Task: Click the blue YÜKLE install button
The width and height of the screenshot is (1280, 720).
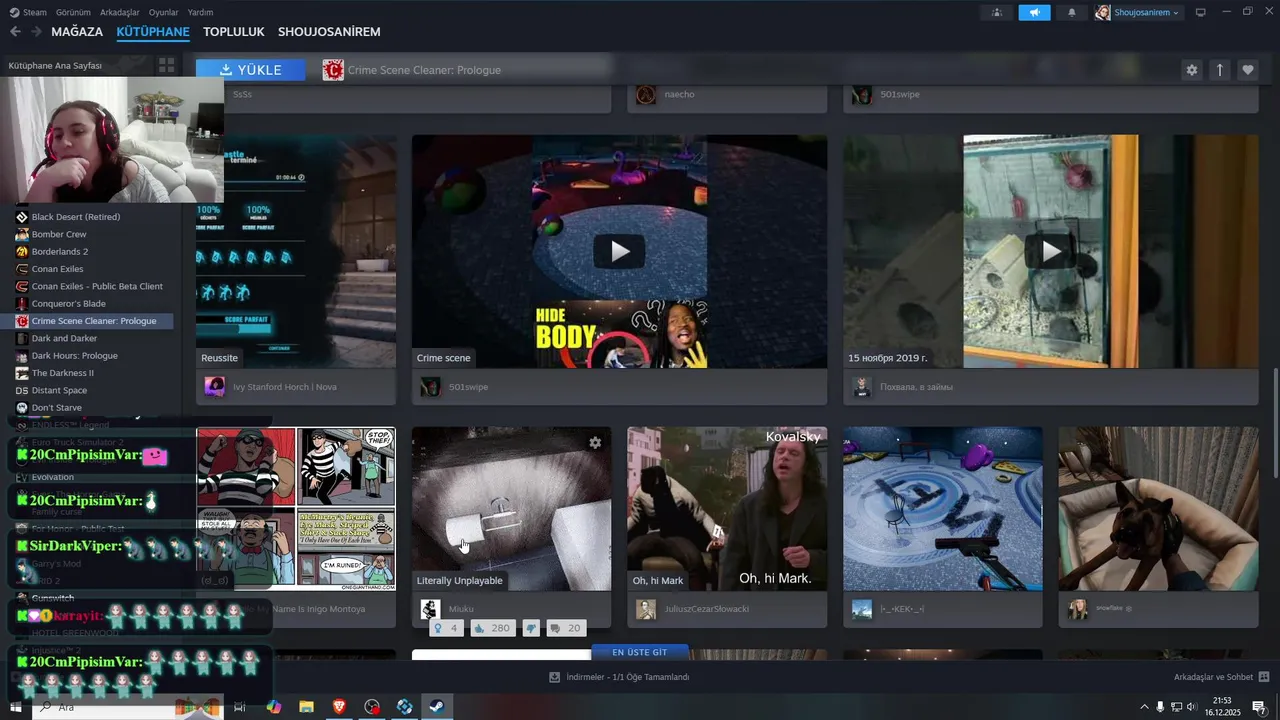Action: 251,70
